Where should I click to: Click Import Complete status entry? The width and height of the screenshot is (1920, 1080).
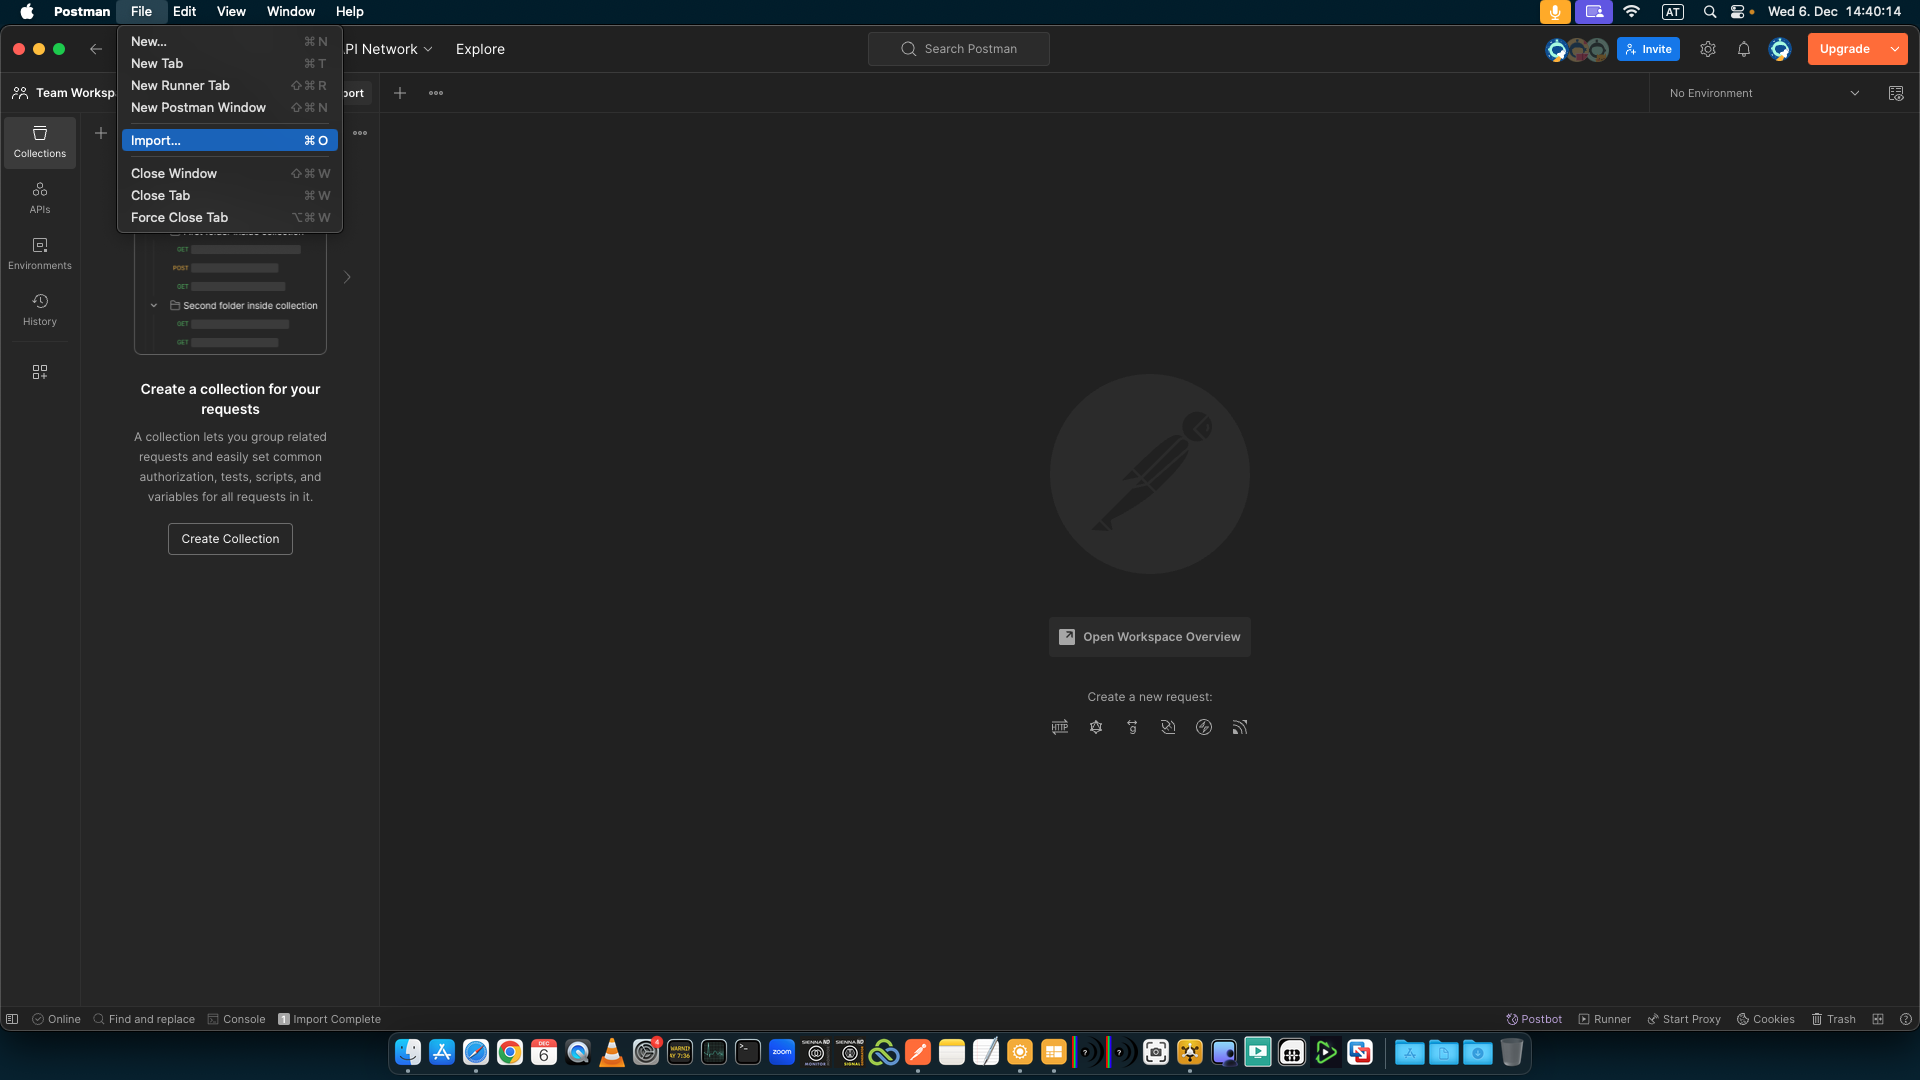(329, 1019)
